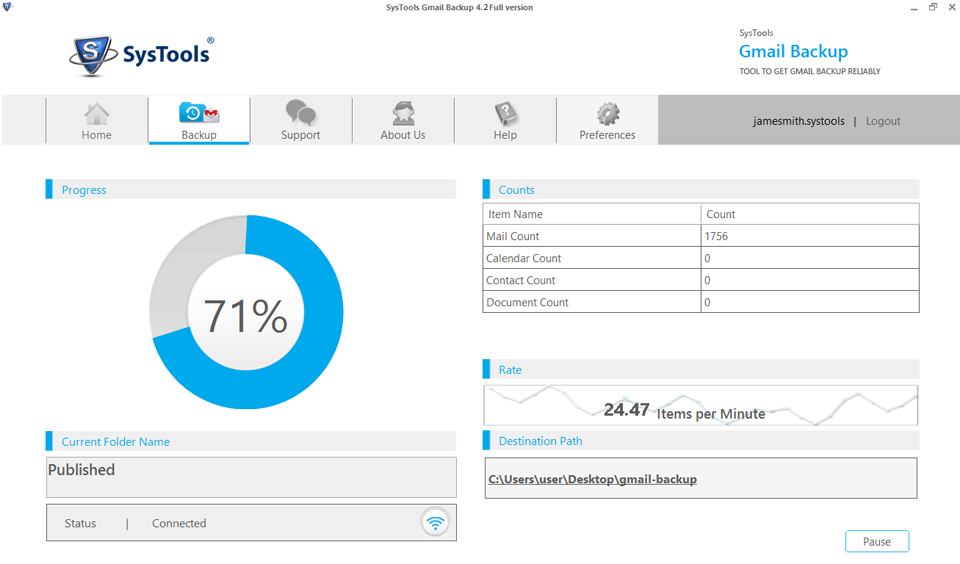
Task: Click the Mail Count value 1756
Action: point(716,236)
